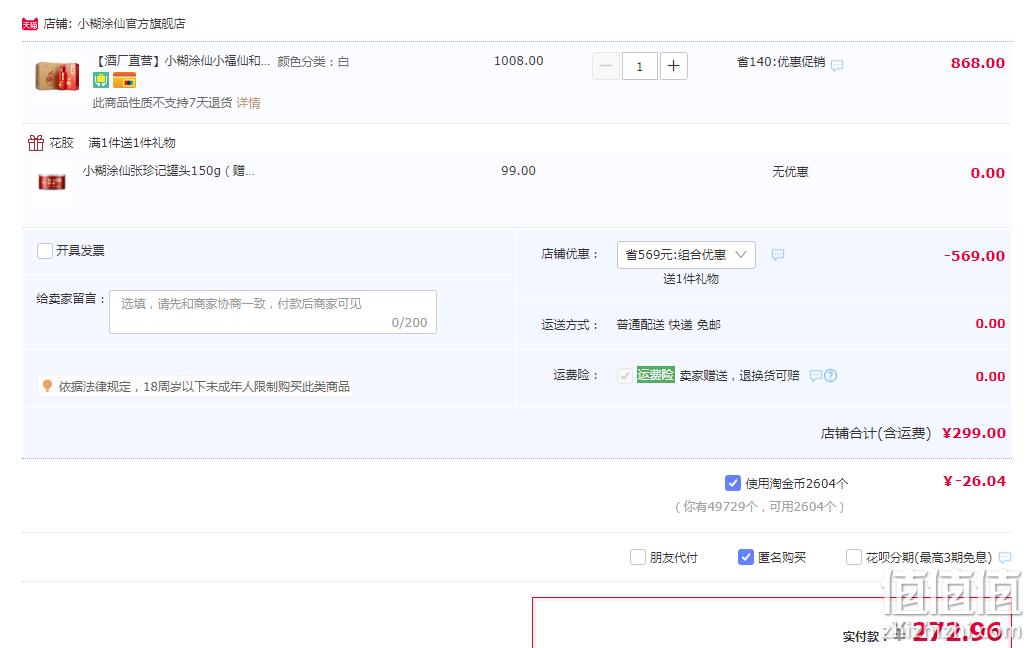Viewport: 1031px width, 648px height.
Task: Increase quantity with the plus button
Action: tap(673, 66)
